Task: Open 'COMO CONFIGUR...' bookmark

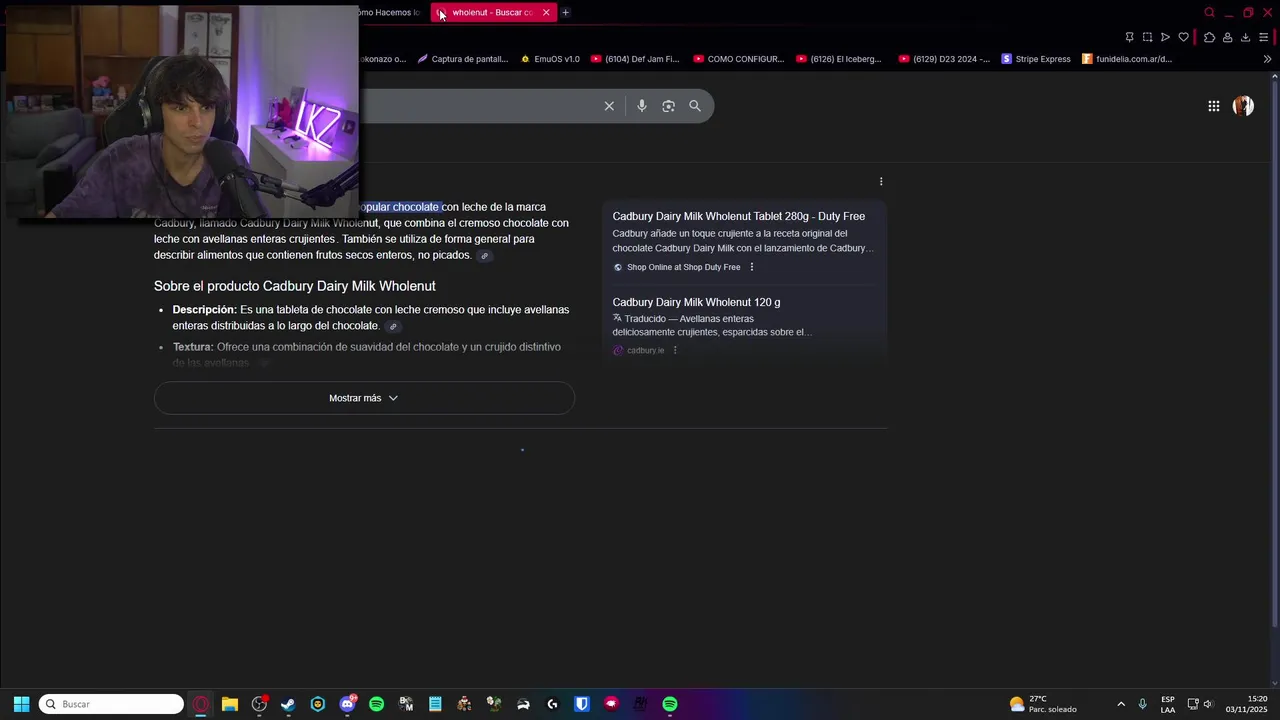Action: coord(739,59)
